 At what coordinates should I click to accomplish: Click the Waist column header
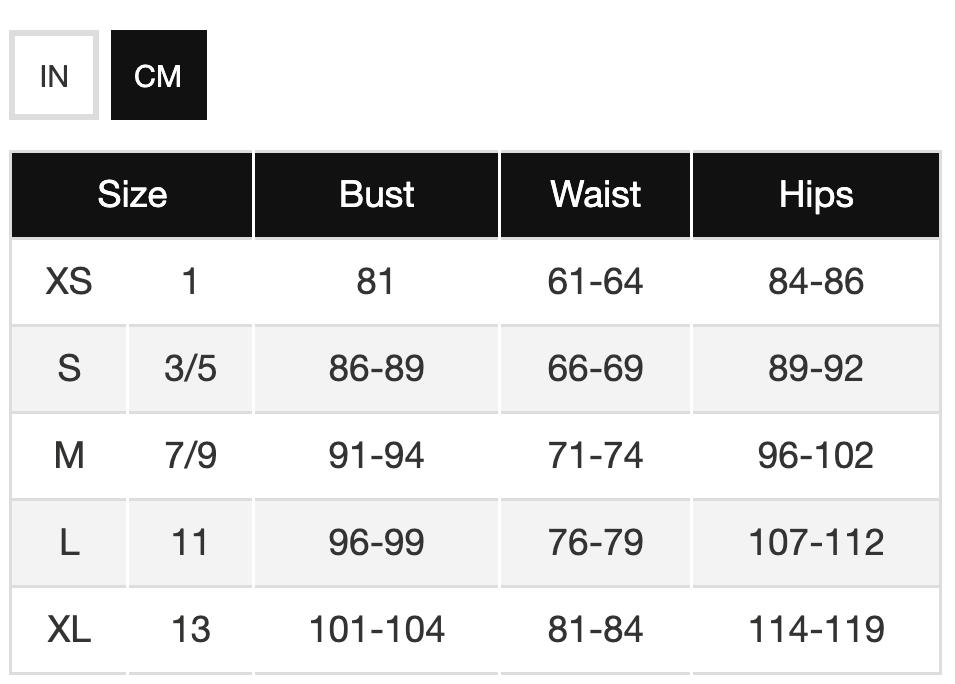point(595,195)
